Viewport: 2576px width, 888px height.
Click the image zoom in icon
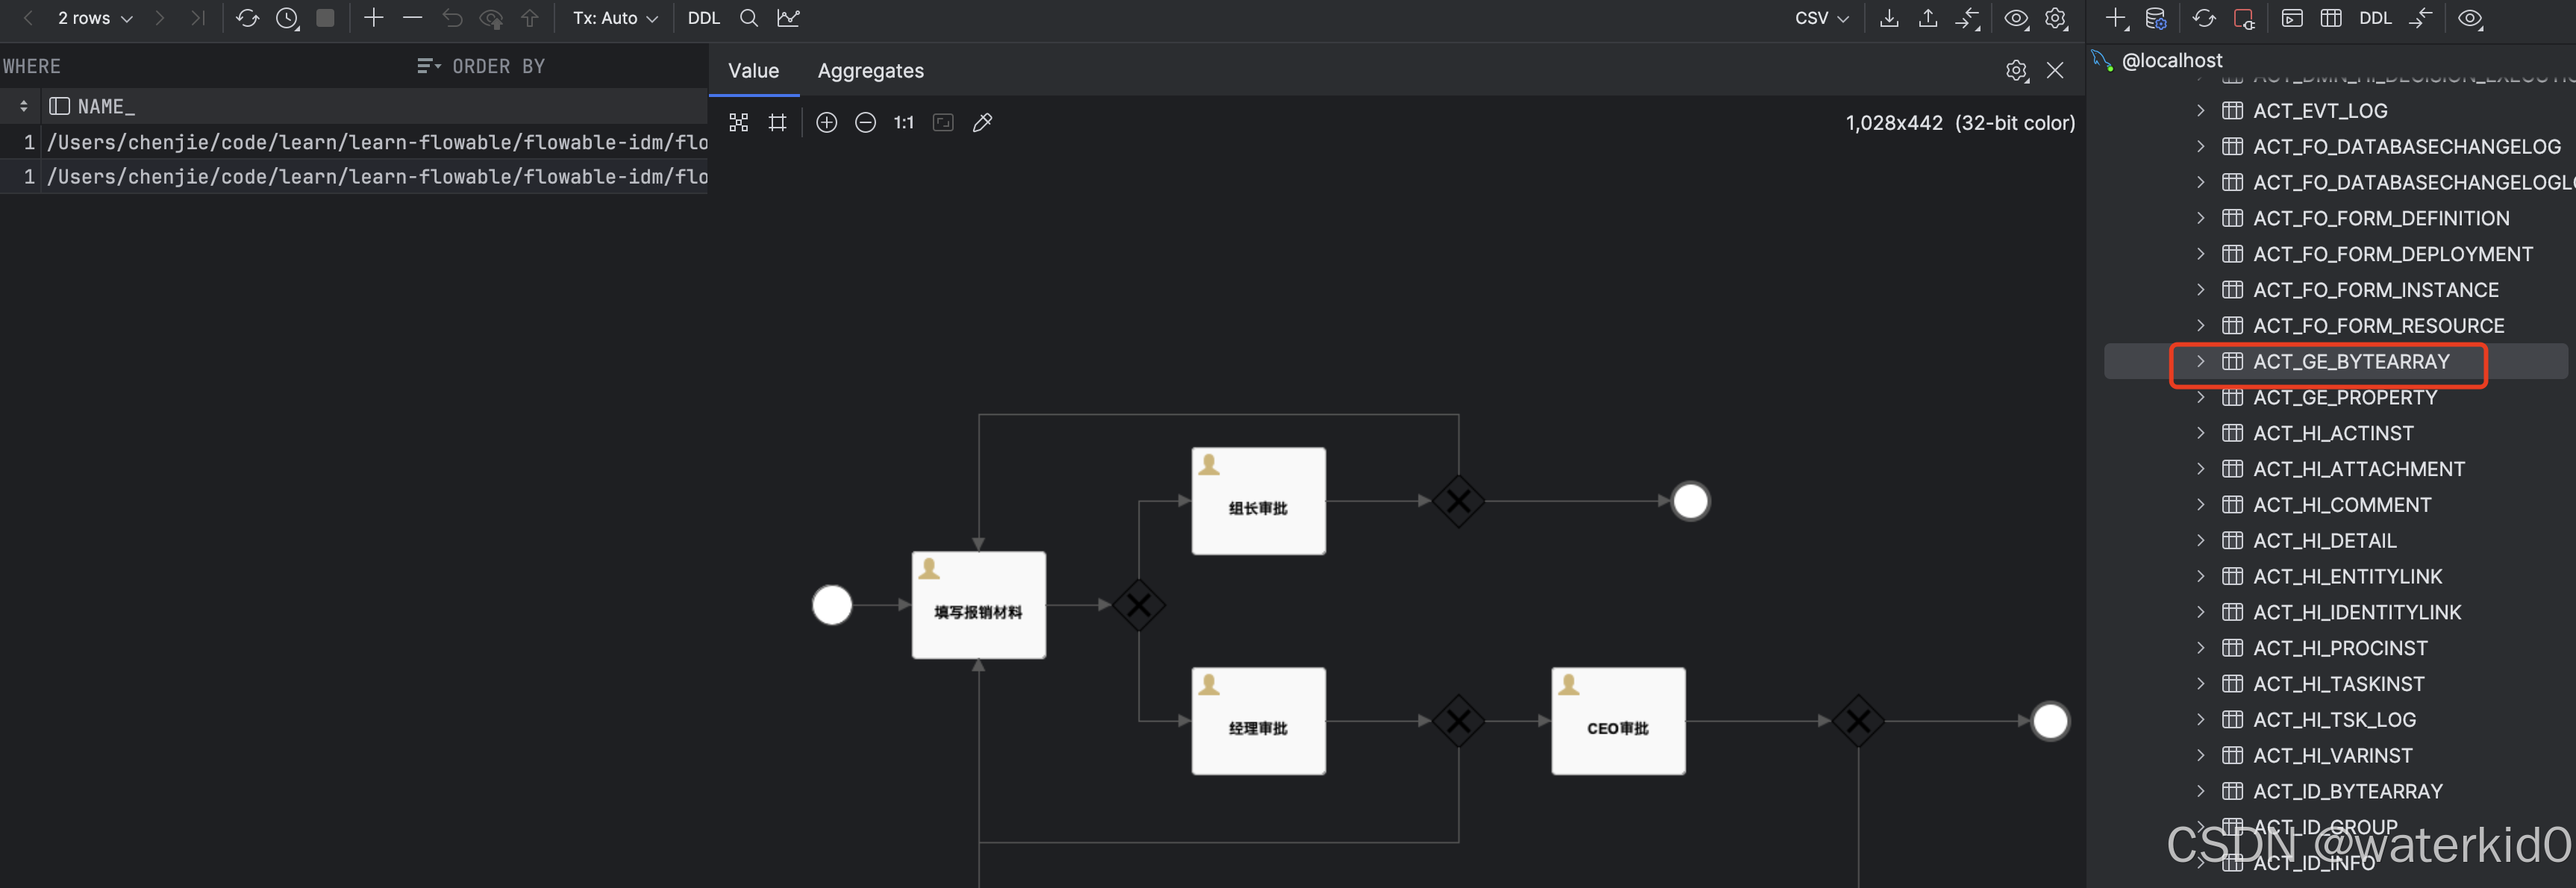826,122
